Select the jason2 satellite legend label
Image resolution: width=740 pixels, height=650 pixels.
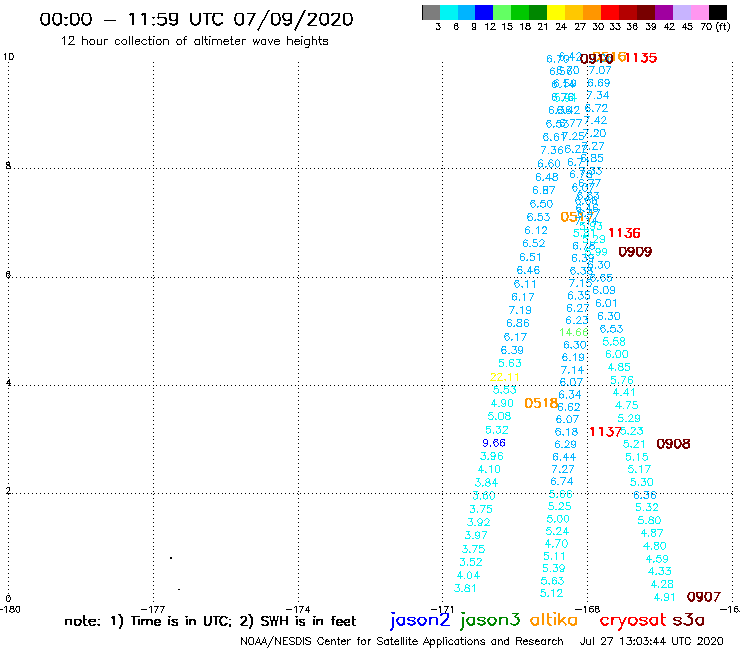(420, 620)
